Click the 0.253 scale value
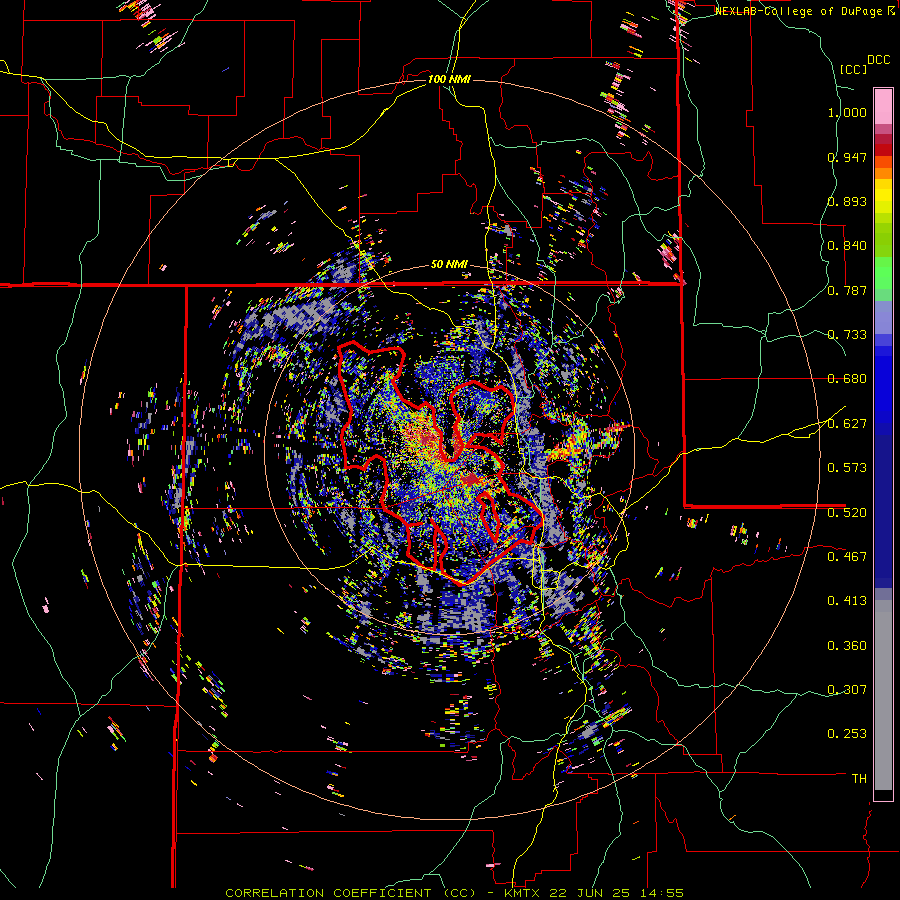 tap(847, 734)
